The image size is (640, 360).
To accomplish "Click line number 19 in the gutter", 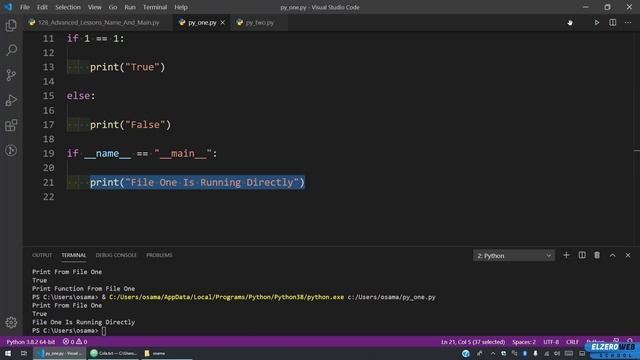I will click(x=49, y=153).
